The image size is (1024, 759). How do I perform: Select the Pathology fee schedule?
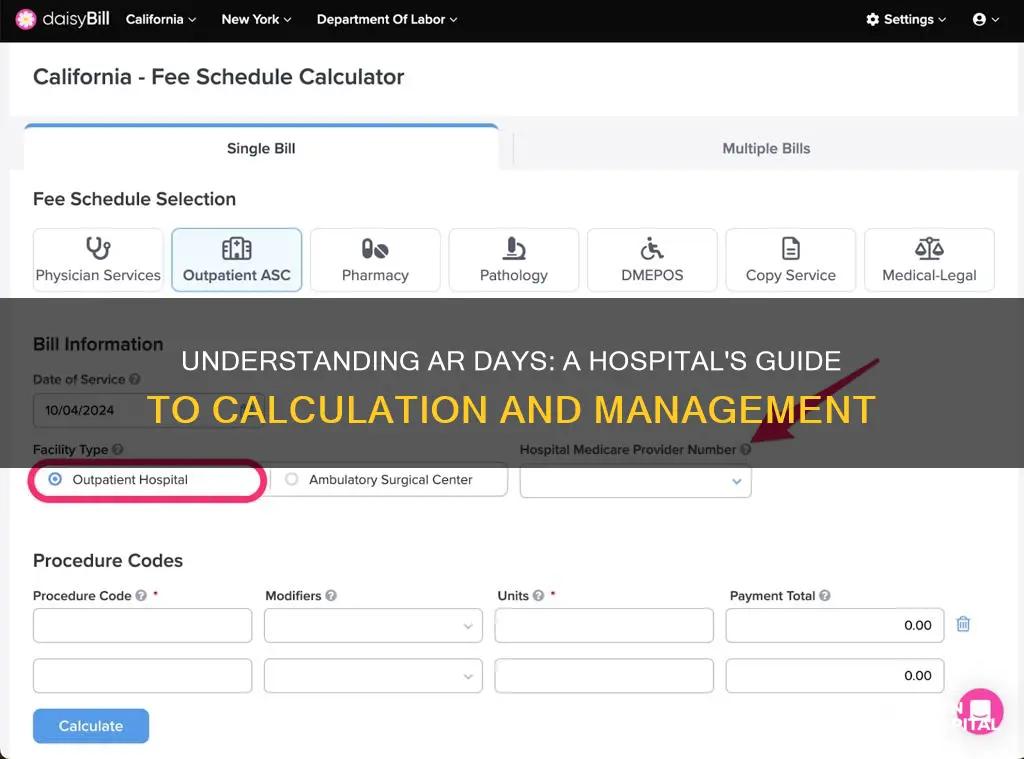point(513,260)
